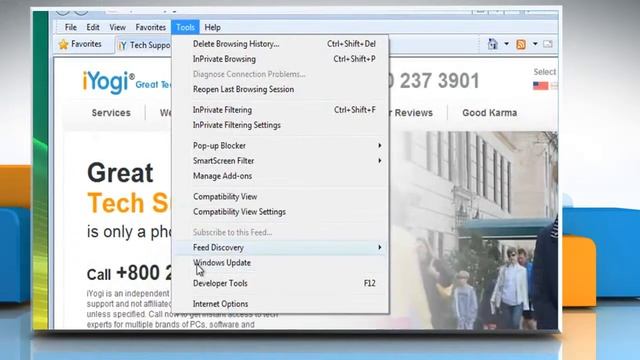Open the Edit menu
640x360 pixels.
point(93,27)
